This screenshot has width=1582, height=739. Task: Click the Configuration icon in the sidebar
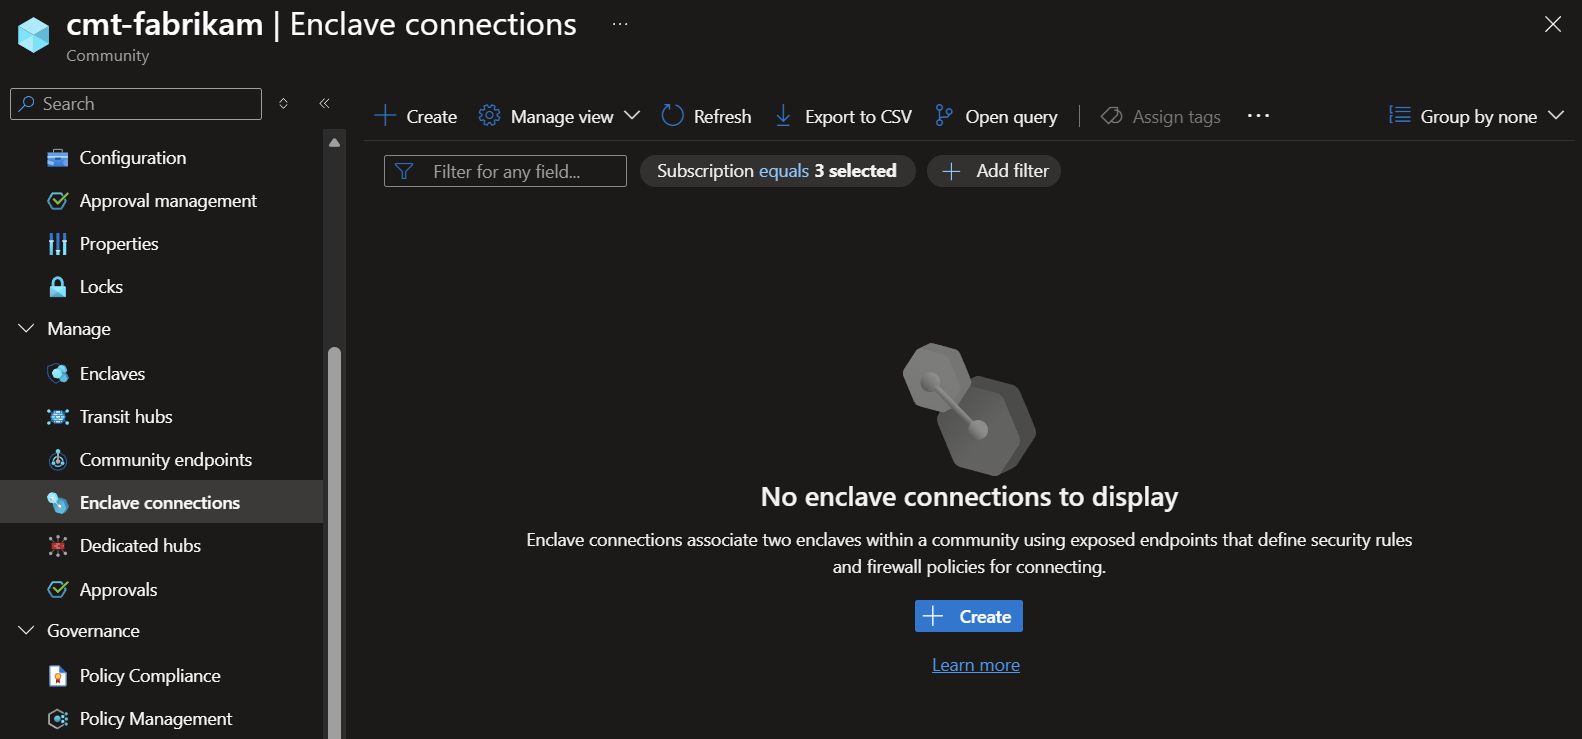coord(58,158)
